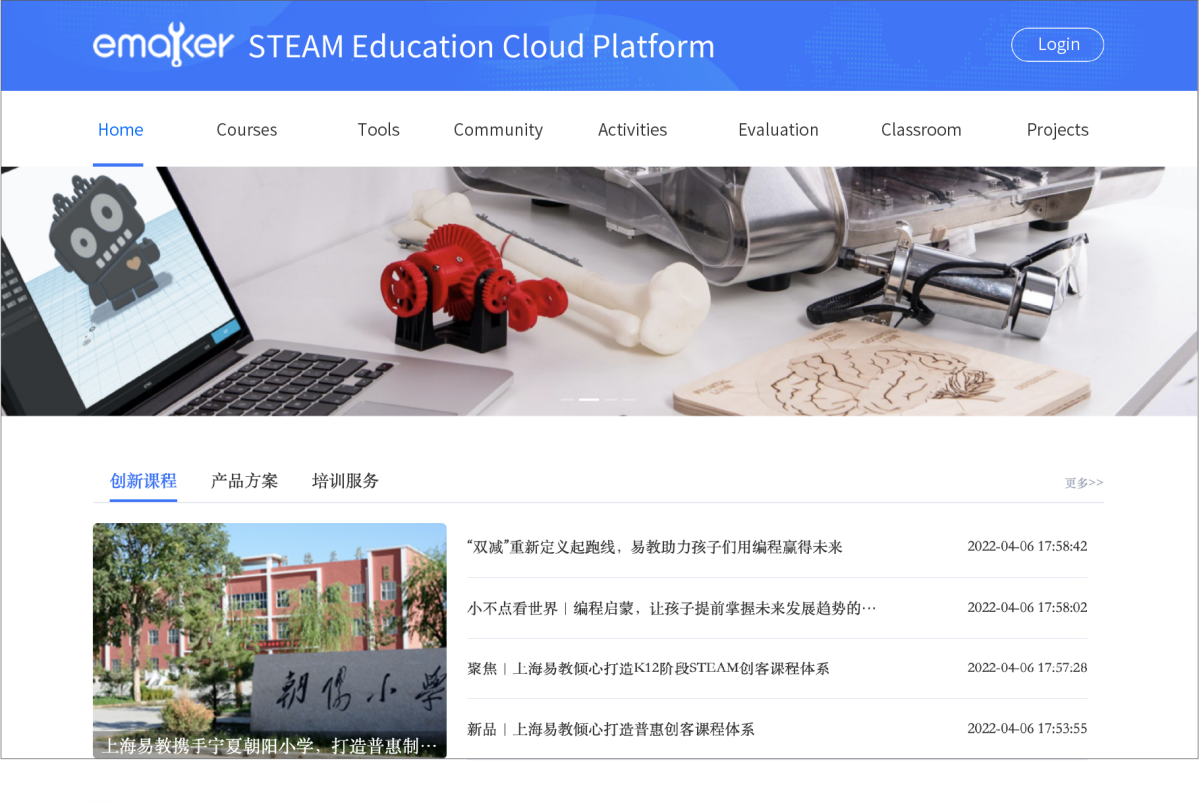Open the Community page
The image size is (1199, 803).
[498, 130]
